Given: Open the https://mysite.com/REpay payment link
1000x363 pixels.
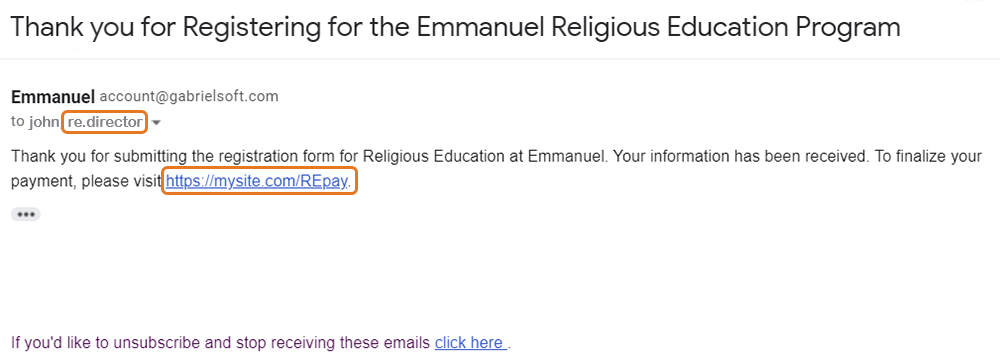Looking at the screenshot, I should coord(257,182).
